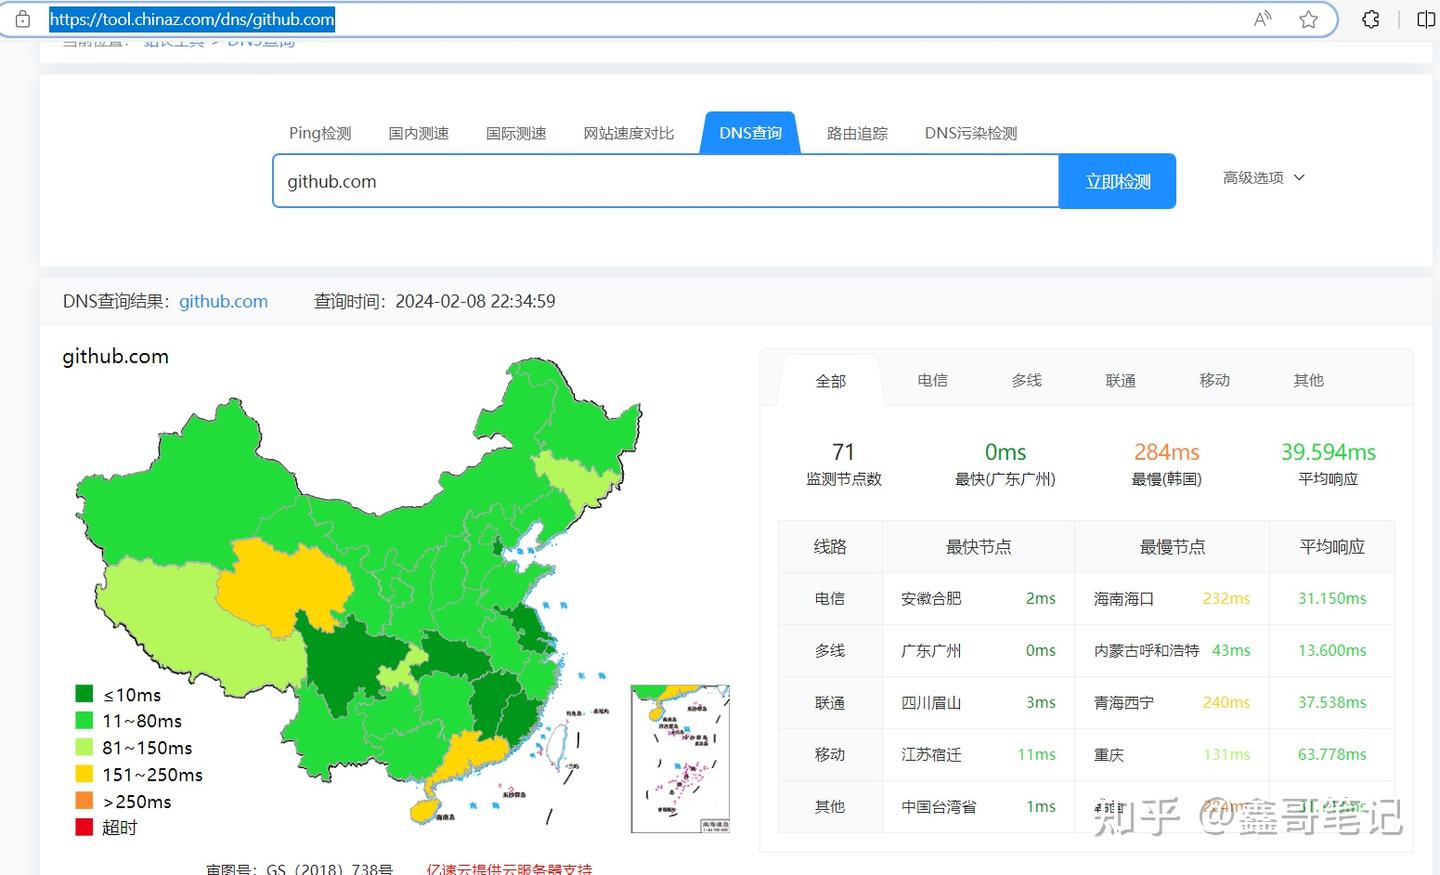Expand 高级选项 dropdown

click(1264, 177)
